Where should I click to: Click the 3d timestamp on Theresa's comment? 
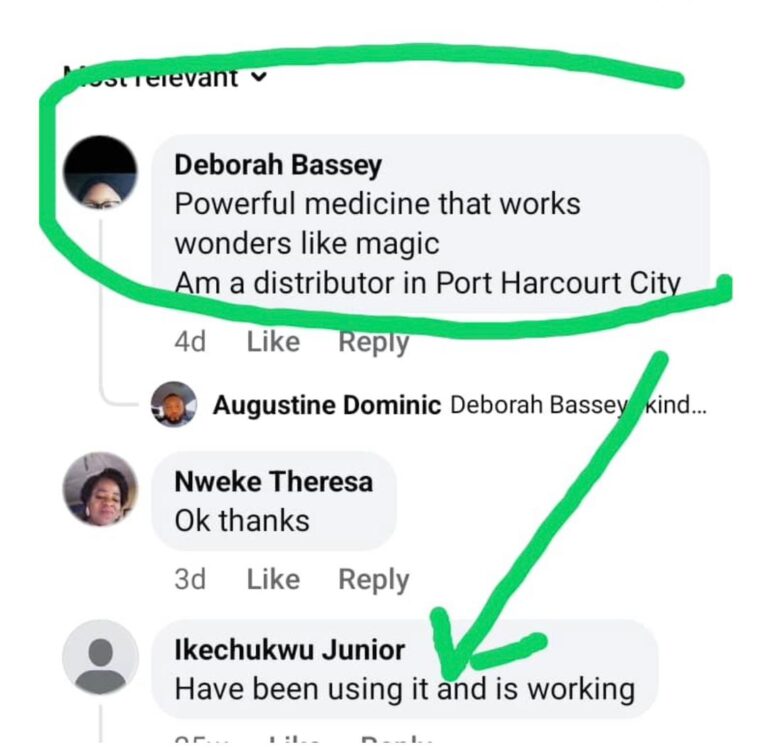click(190, 580)
